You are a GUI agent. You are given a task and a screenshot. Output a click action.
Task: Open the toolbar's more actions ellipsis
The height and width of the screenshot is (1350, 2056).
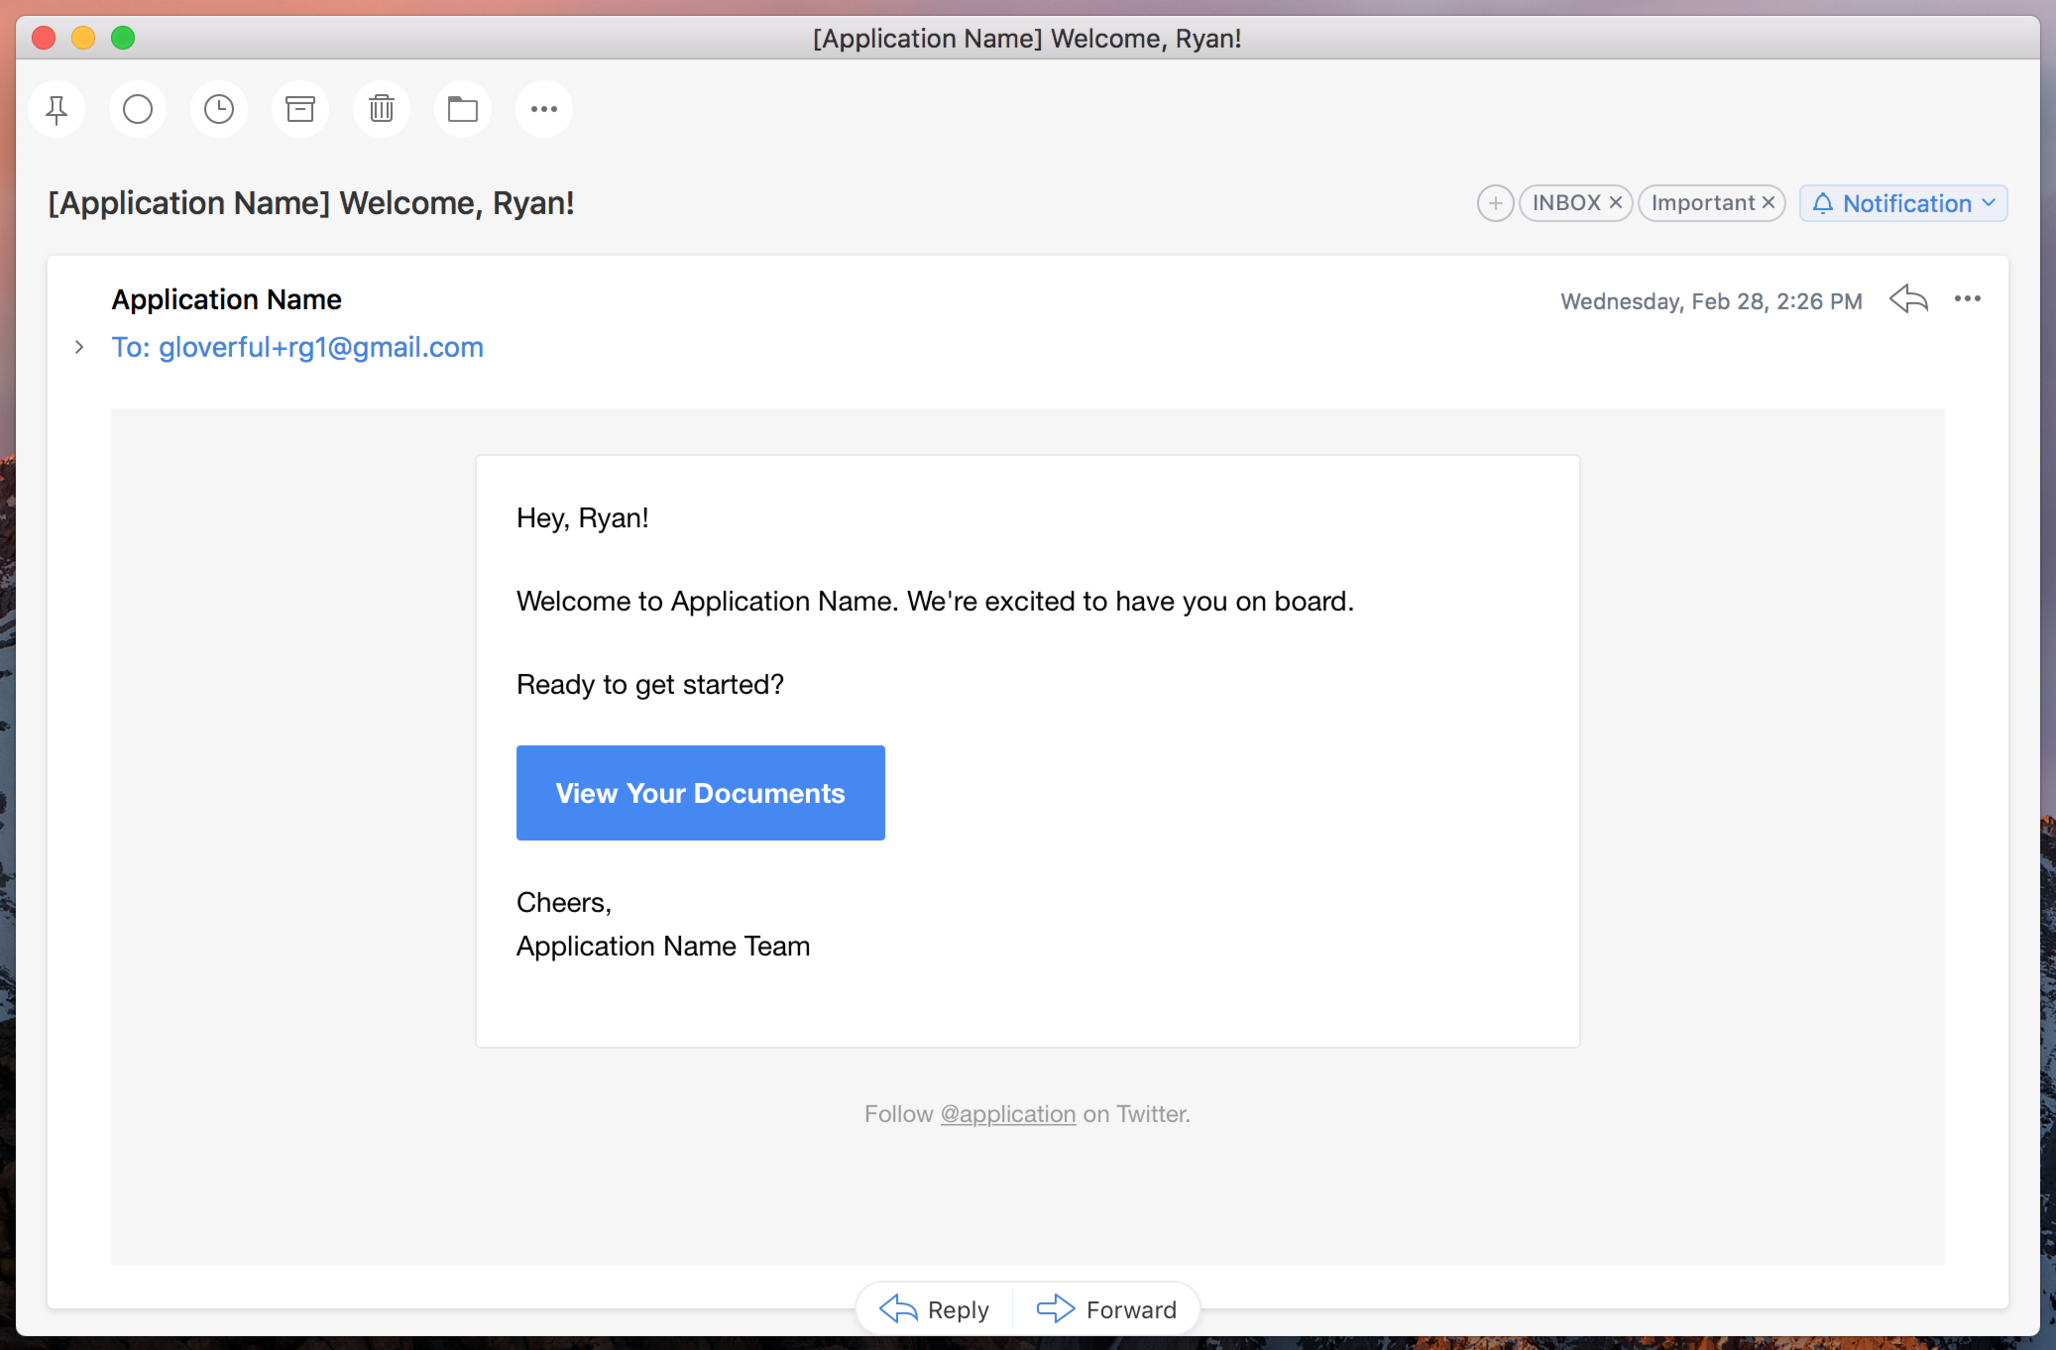(x=544, y=109)
